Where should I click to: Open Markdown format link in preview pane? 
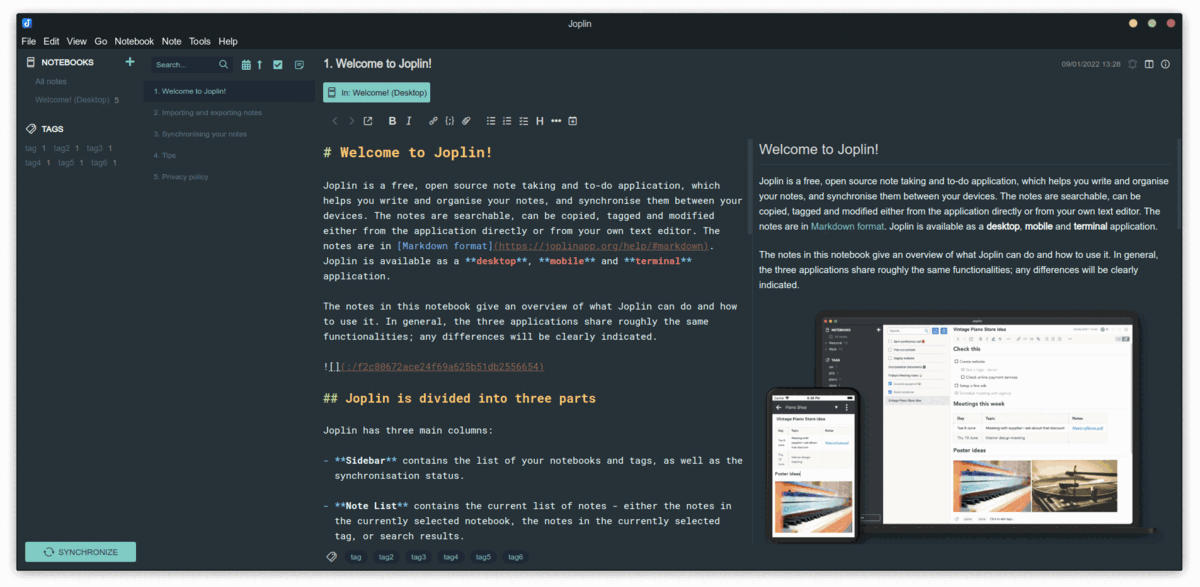pos(847,227)
